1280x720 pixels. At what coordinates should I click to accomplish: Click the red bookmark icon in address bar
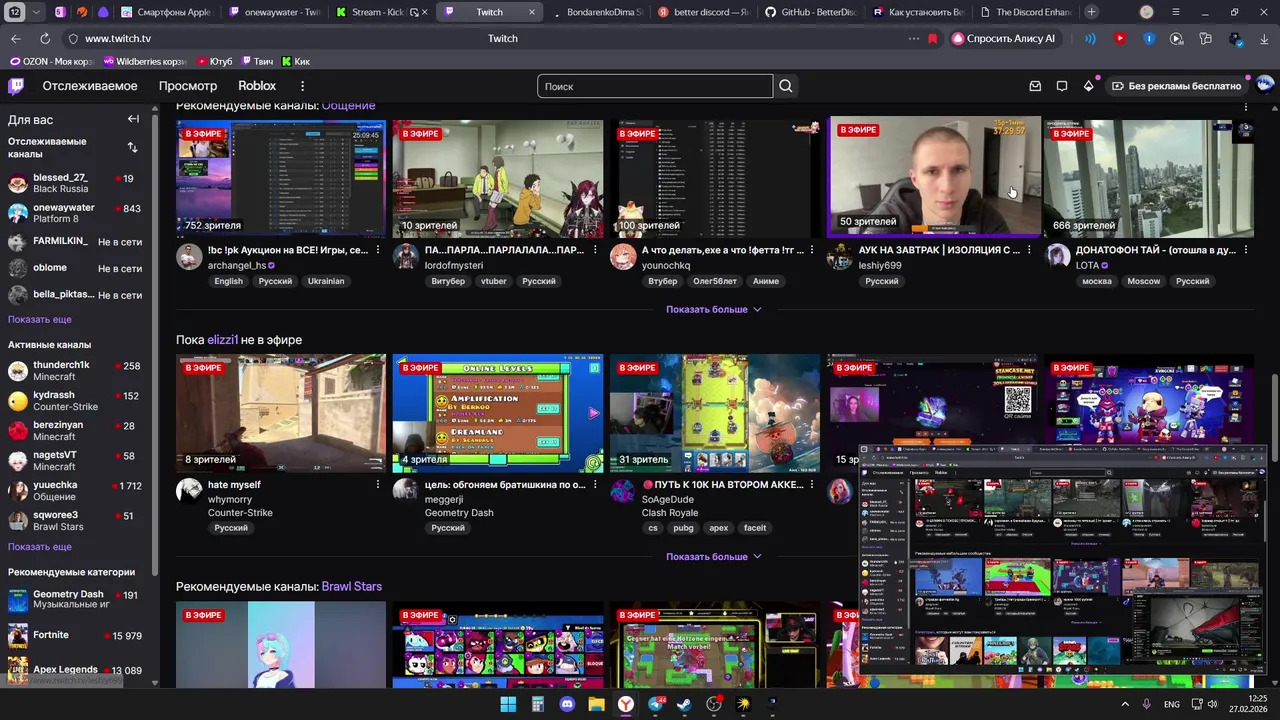(x=932, y=38)
